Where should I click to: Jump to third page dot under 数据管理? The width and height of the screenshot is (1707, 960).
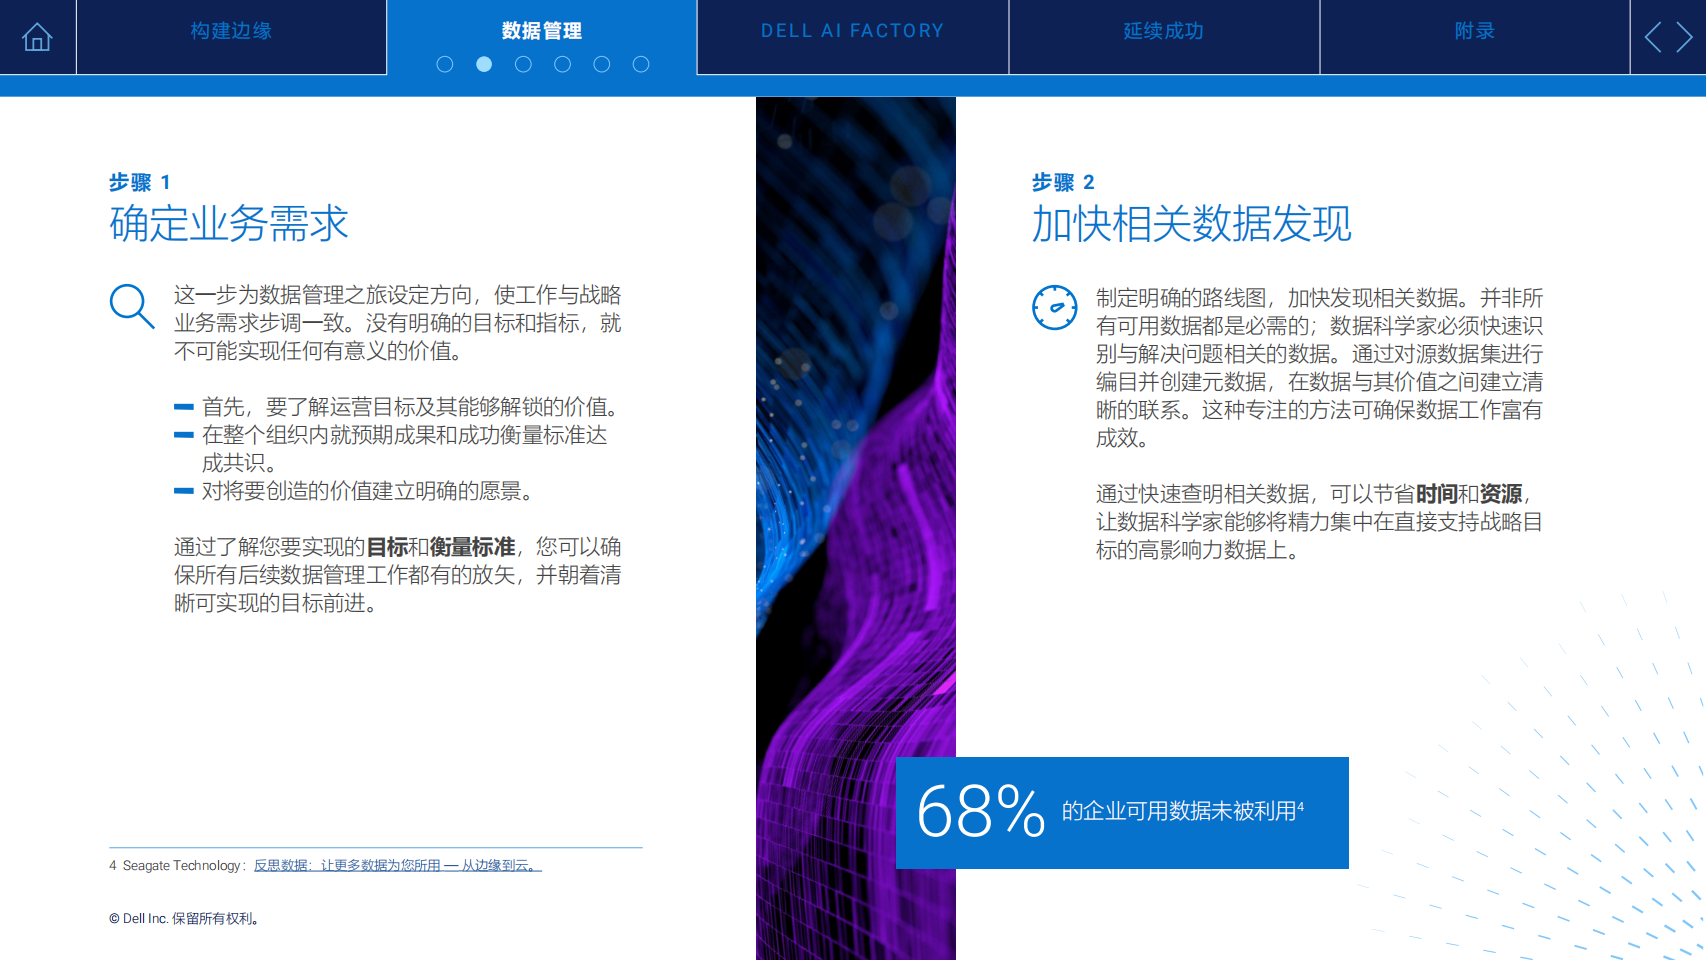(523, 64)
